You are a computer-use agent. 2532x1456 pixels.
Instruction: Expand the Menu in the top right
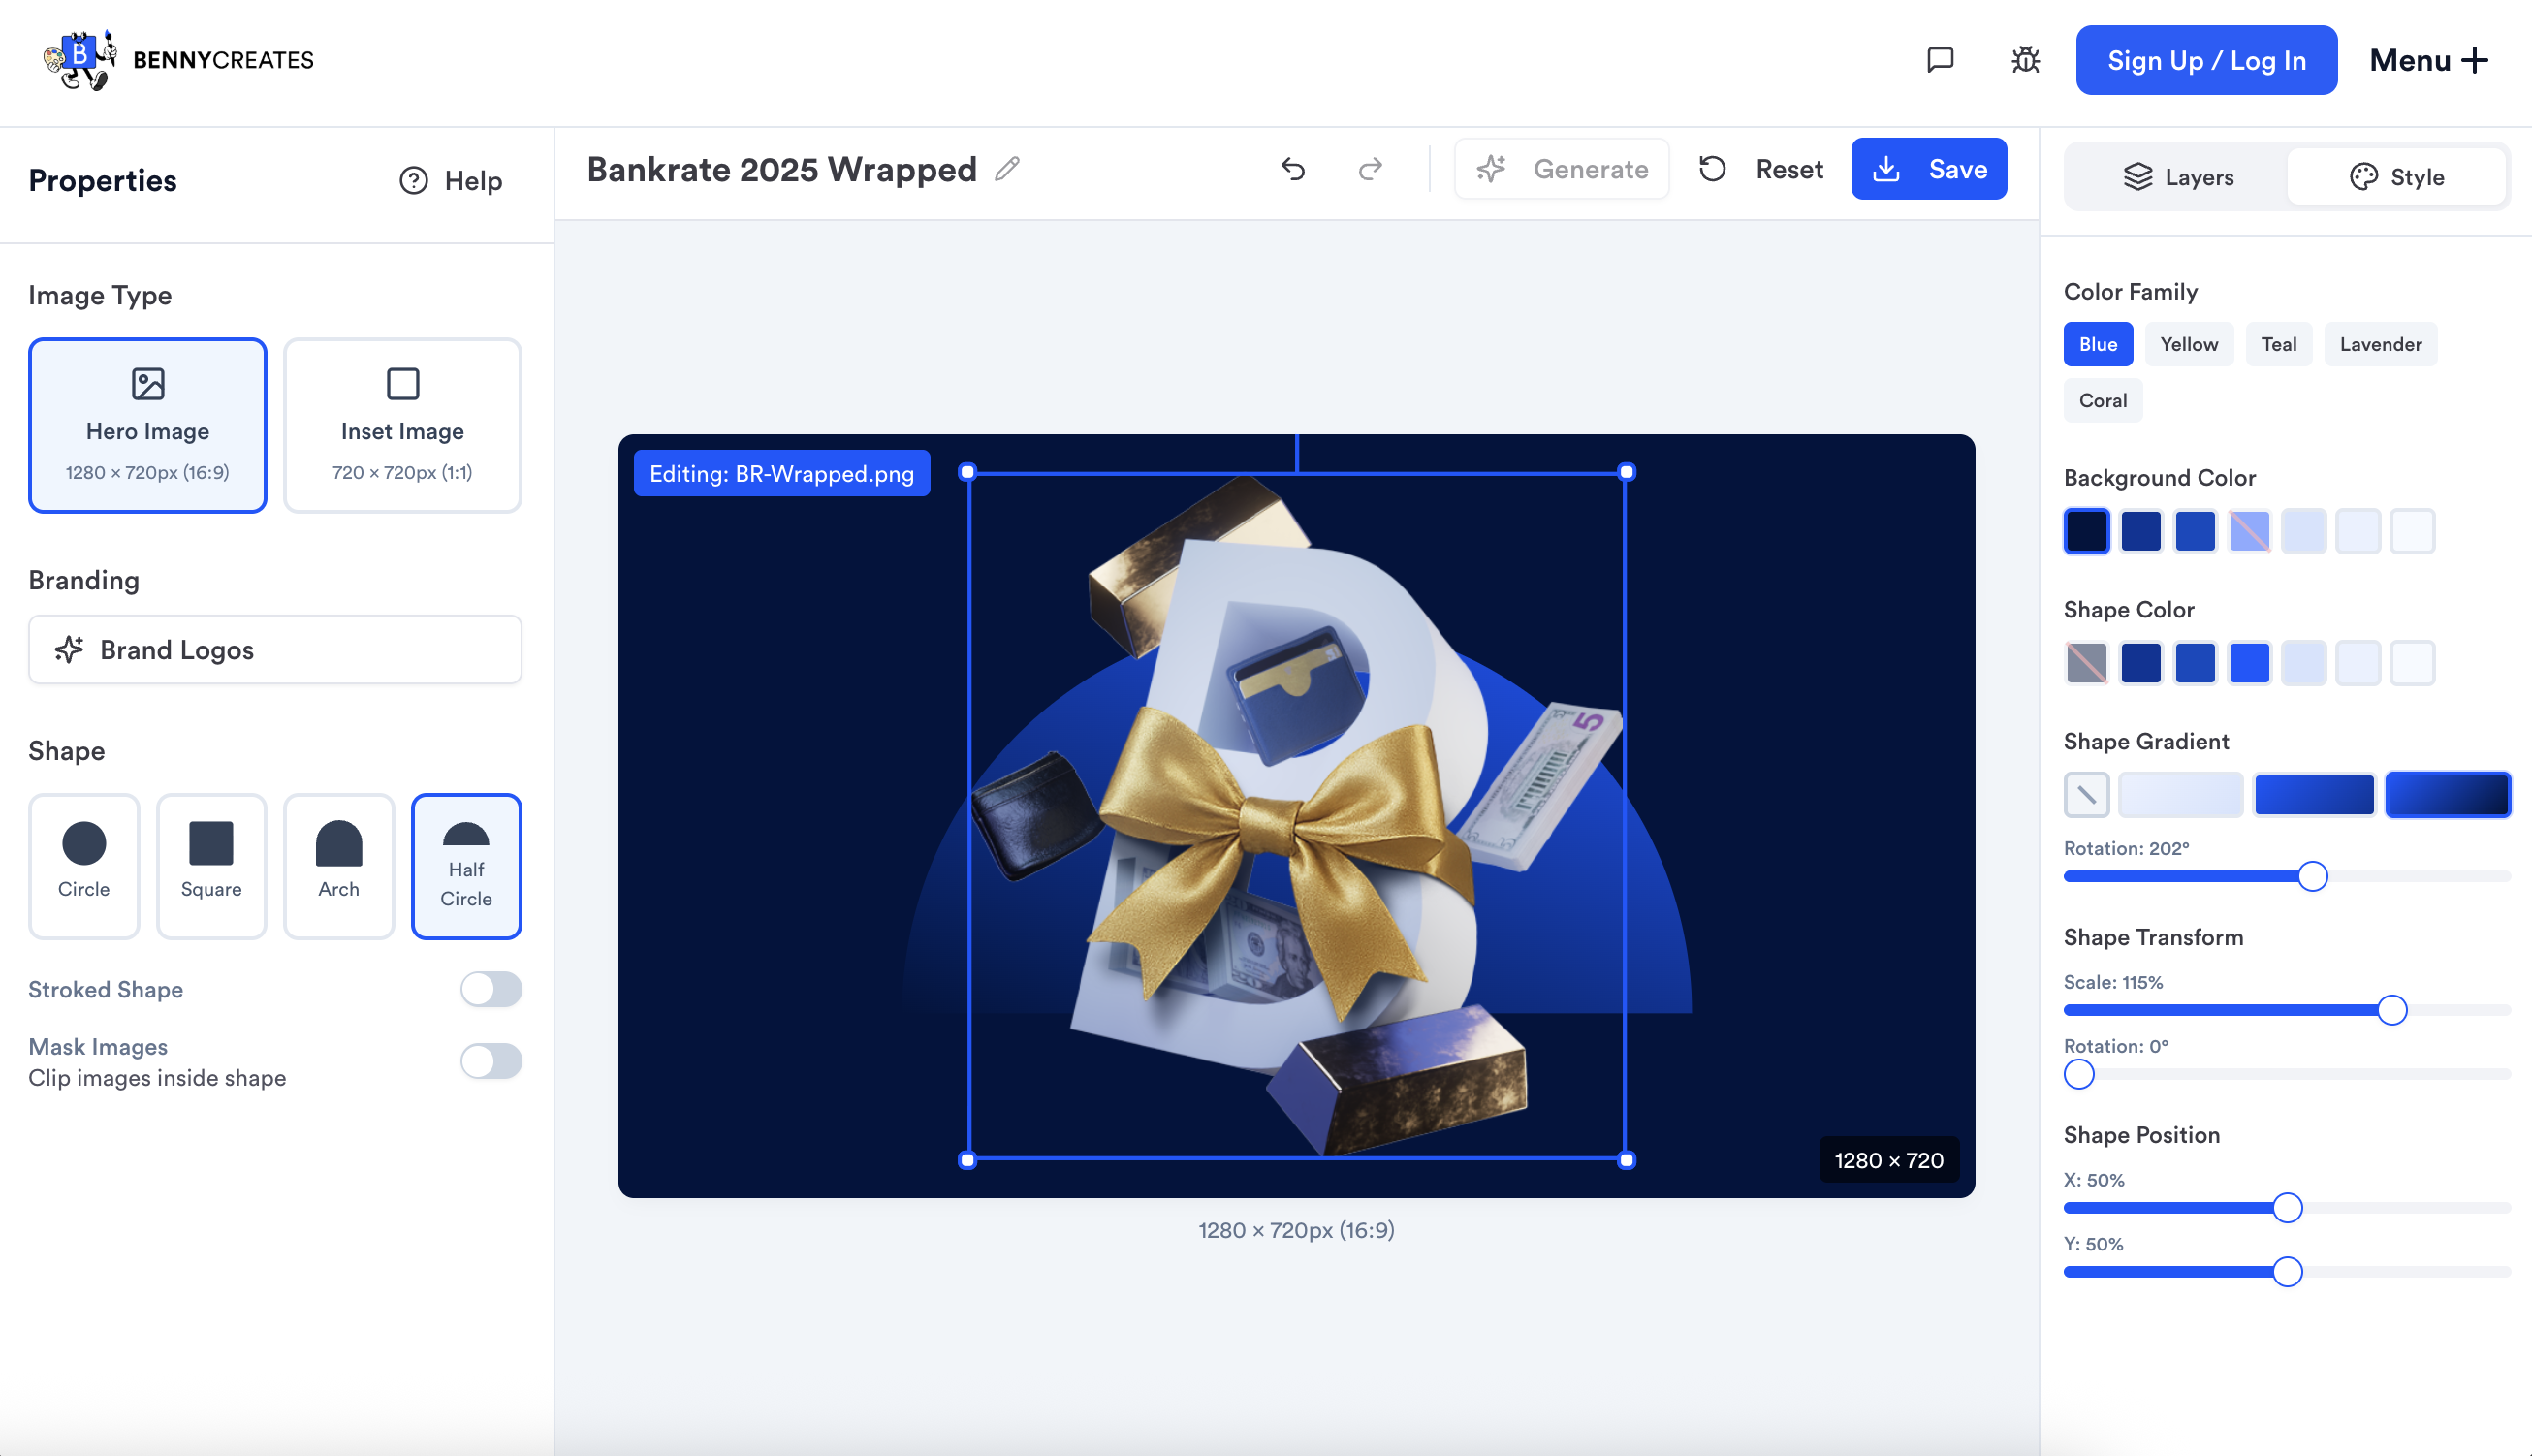[2430, 60]
